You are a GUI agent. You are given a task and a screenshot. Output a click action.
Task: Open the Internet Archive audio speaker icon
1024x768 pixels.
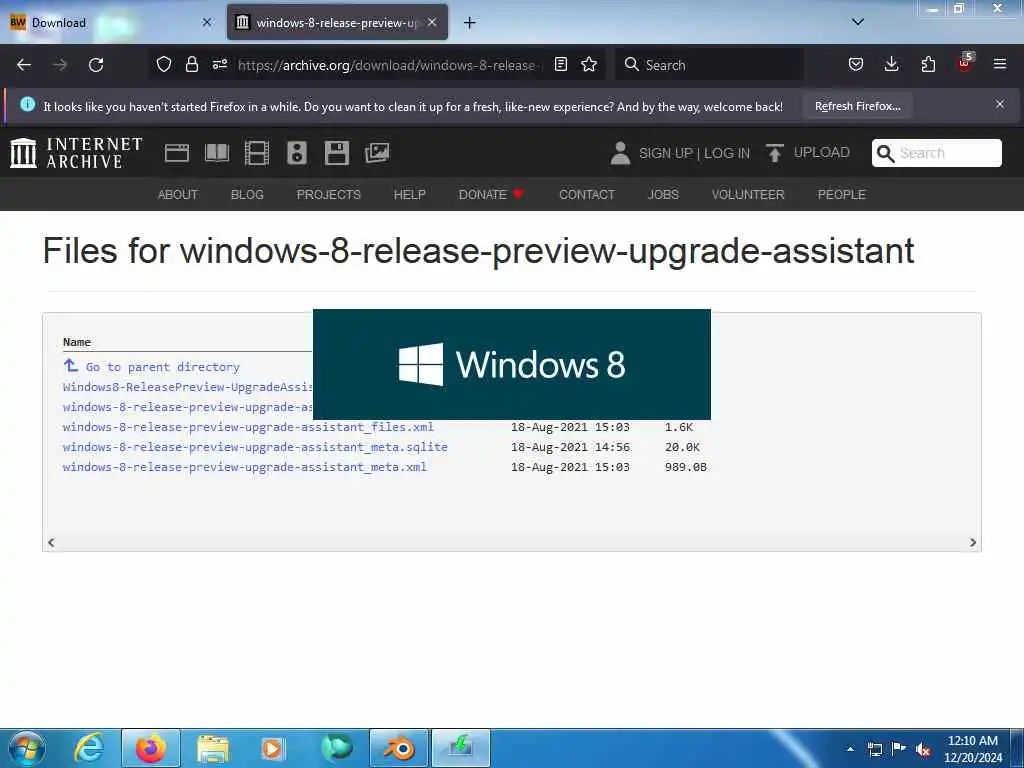coord(297,153)
